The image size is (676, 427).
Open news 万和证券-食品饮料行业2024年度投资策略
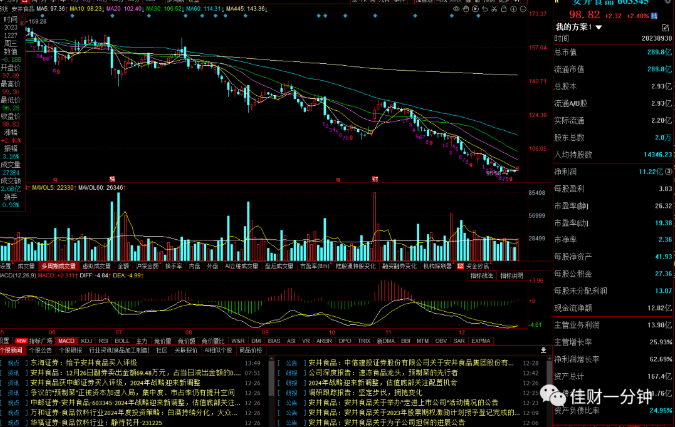pyautogui.click(x=136, y=412)
